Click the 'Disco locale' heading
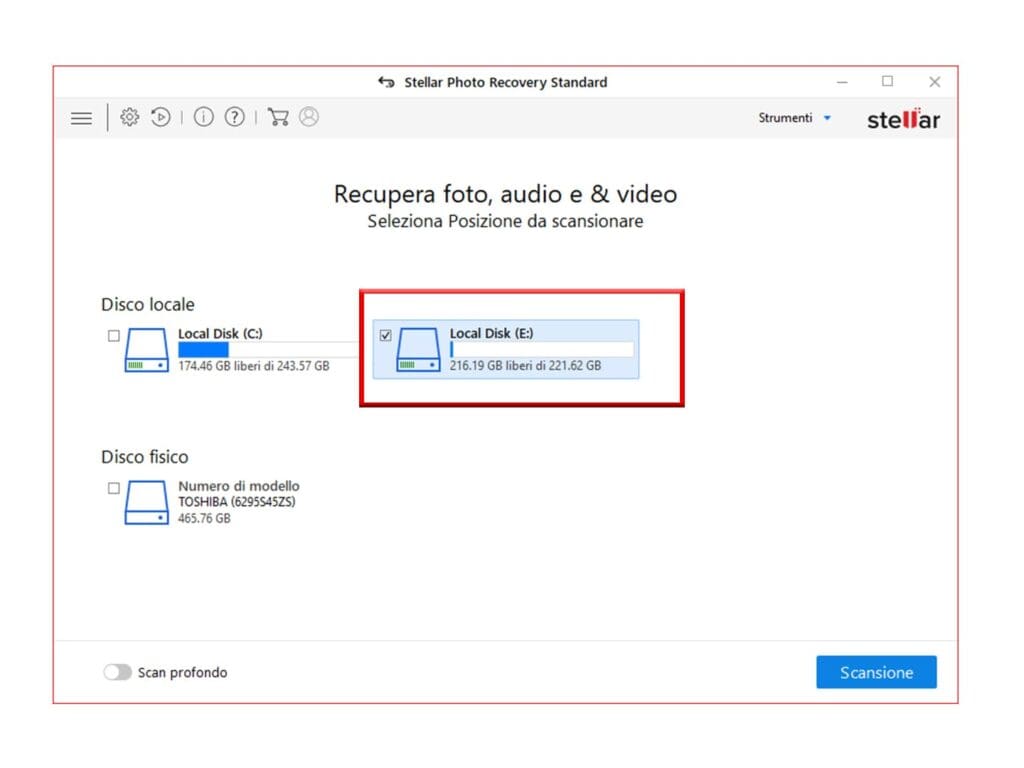Viewport: 1024px width, 768px height. coord(148,305)
